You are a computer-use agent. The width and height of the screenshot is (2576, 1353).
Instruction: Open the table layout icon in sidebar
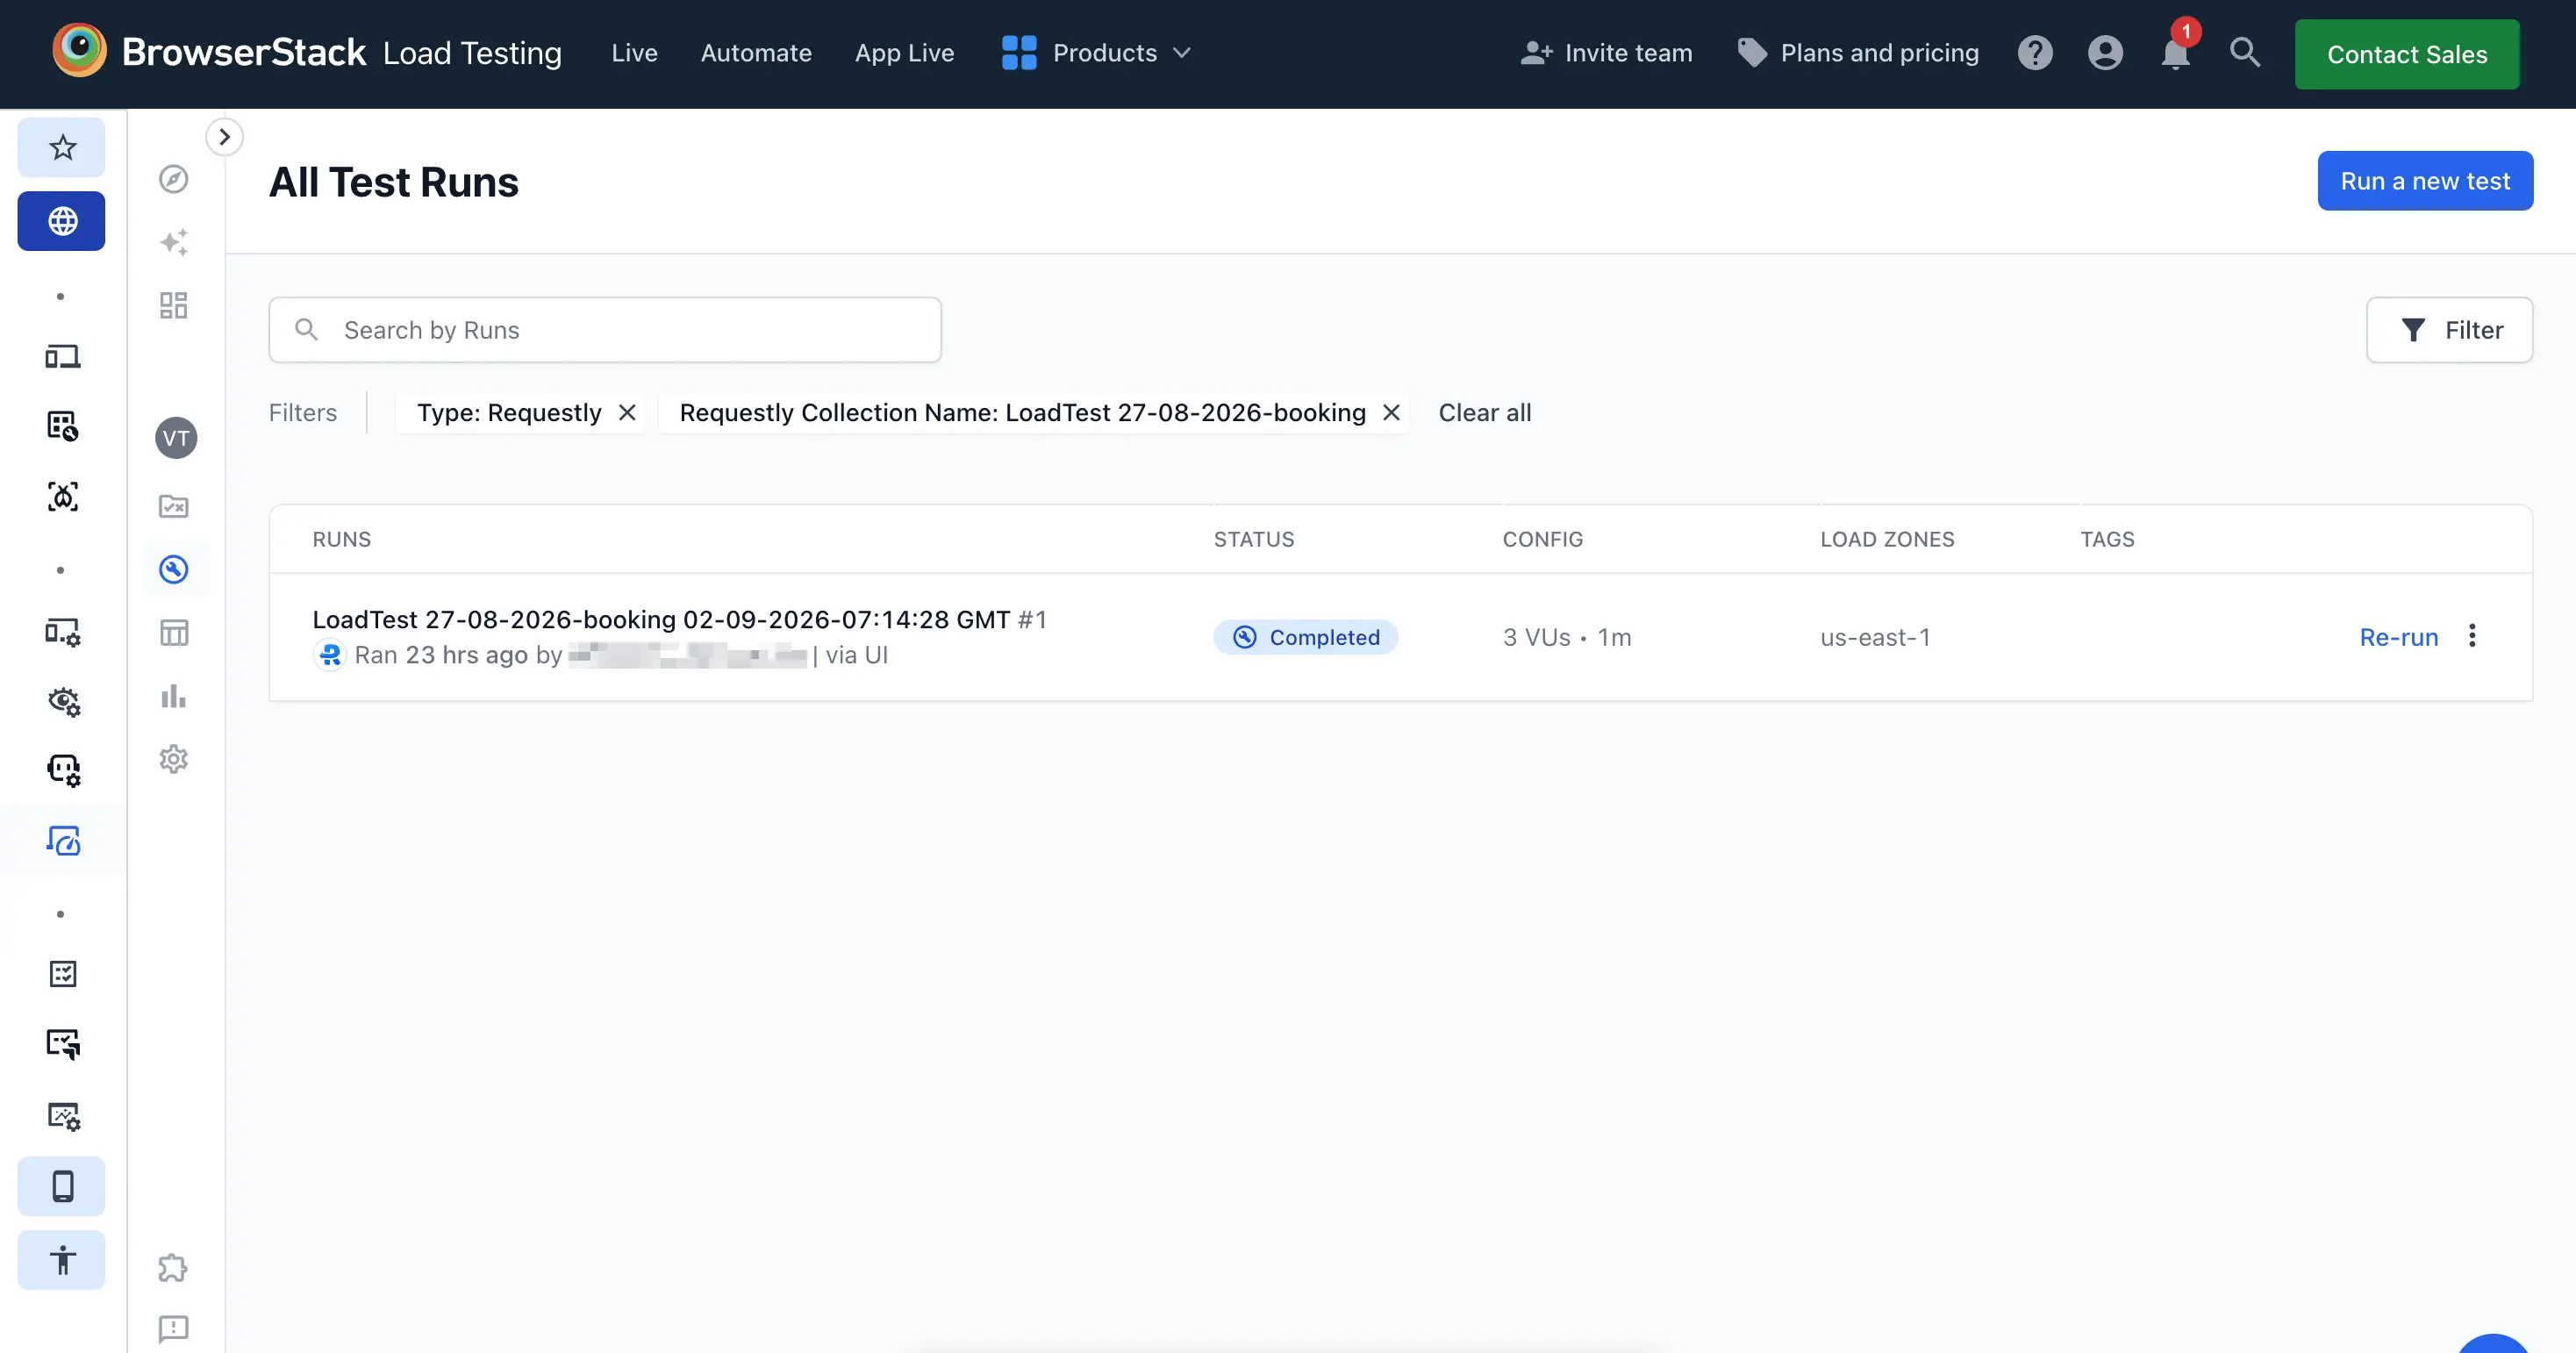click(174, 633)
